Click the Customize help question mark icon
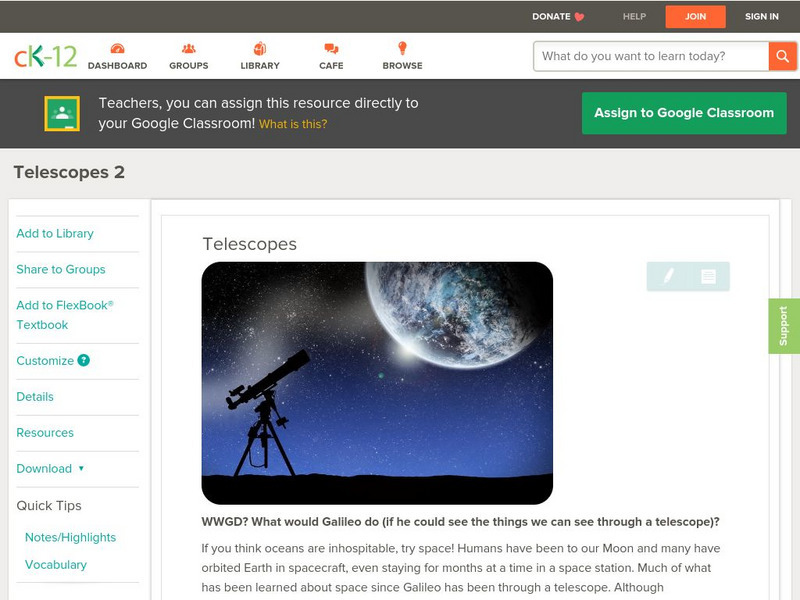The height and width of the screenshot is (600, 800). [x=84, y=360]
